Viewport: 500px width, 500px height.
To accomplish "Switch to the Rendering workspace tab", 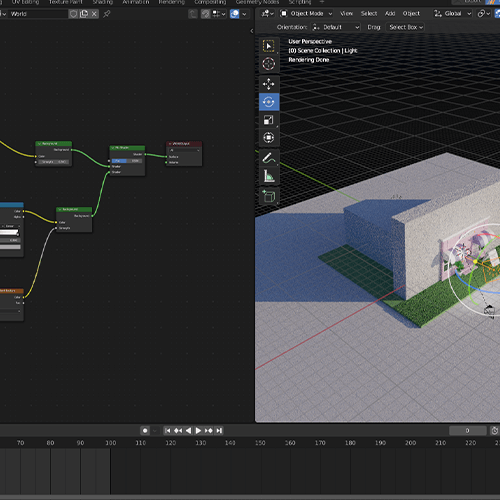I will click(171, 2).
